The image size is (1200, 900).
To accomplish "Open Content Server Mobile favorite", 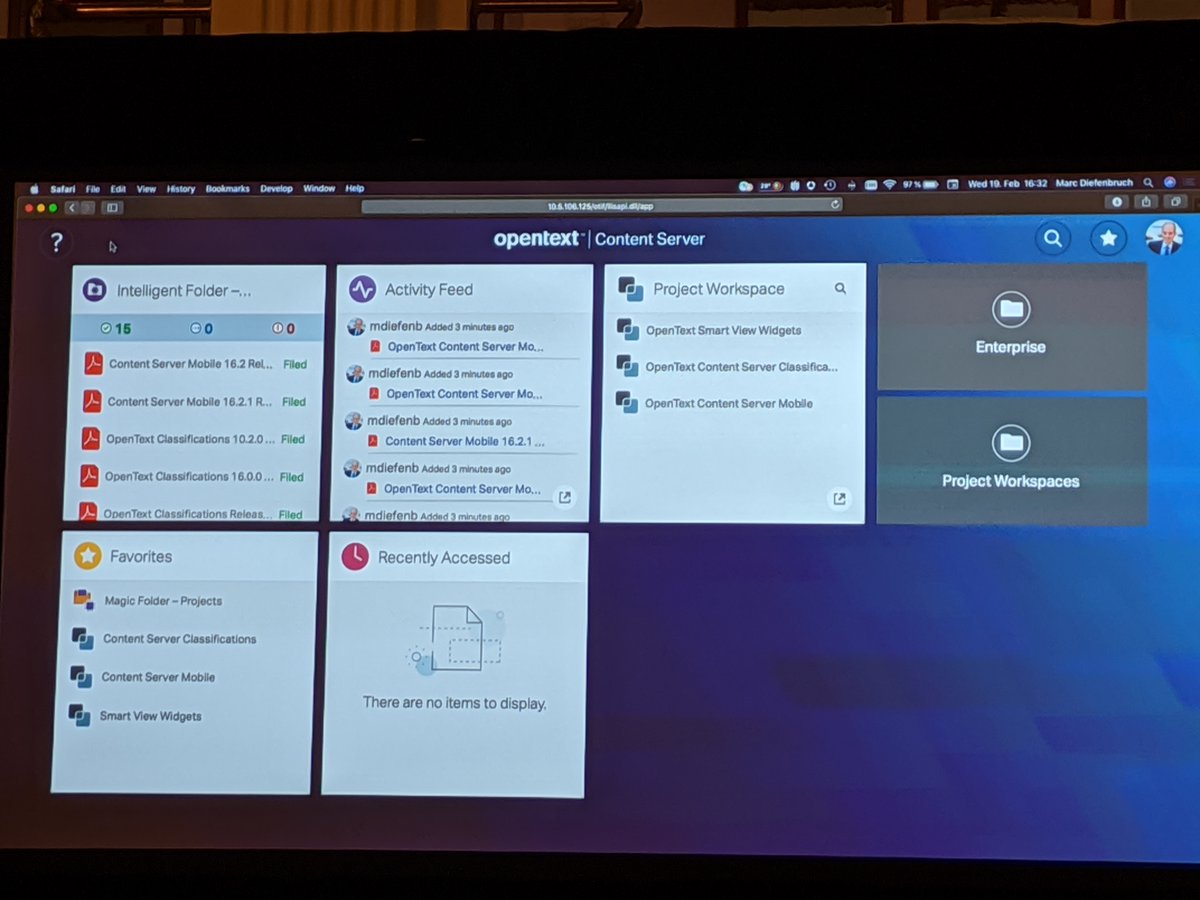I will pyautogui.click(x=158, y=677).
